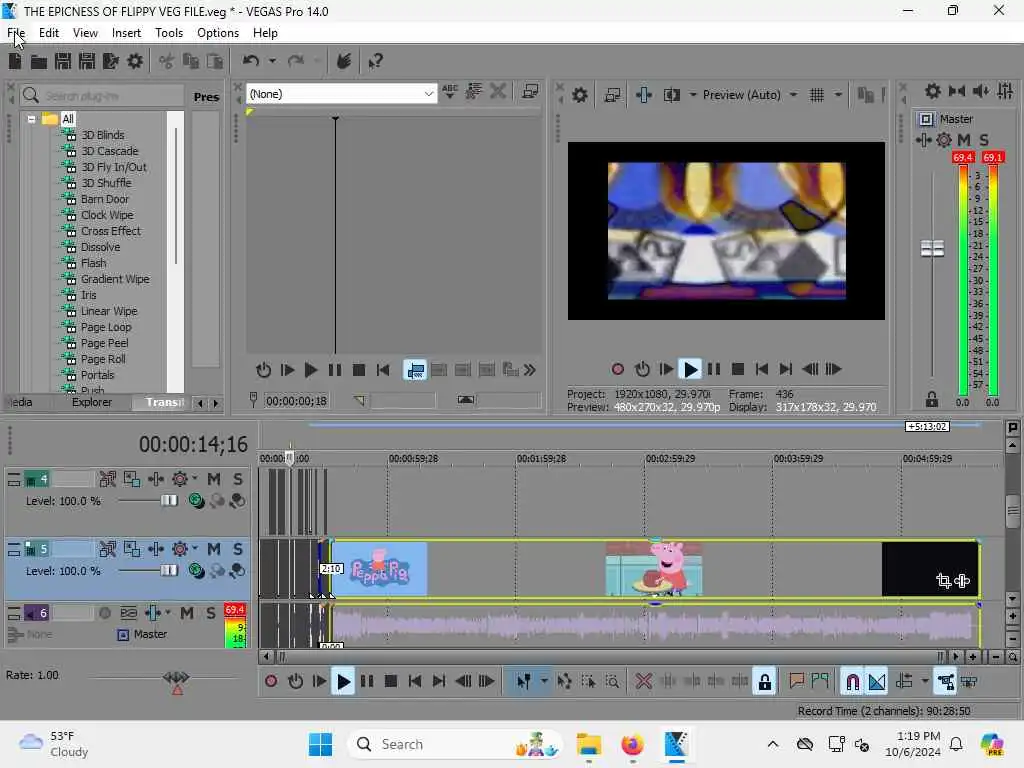Open track 5 FX dropdown arrow
Image resolution: width=1024 pixels, height=768 pixels.
[195, 548]
